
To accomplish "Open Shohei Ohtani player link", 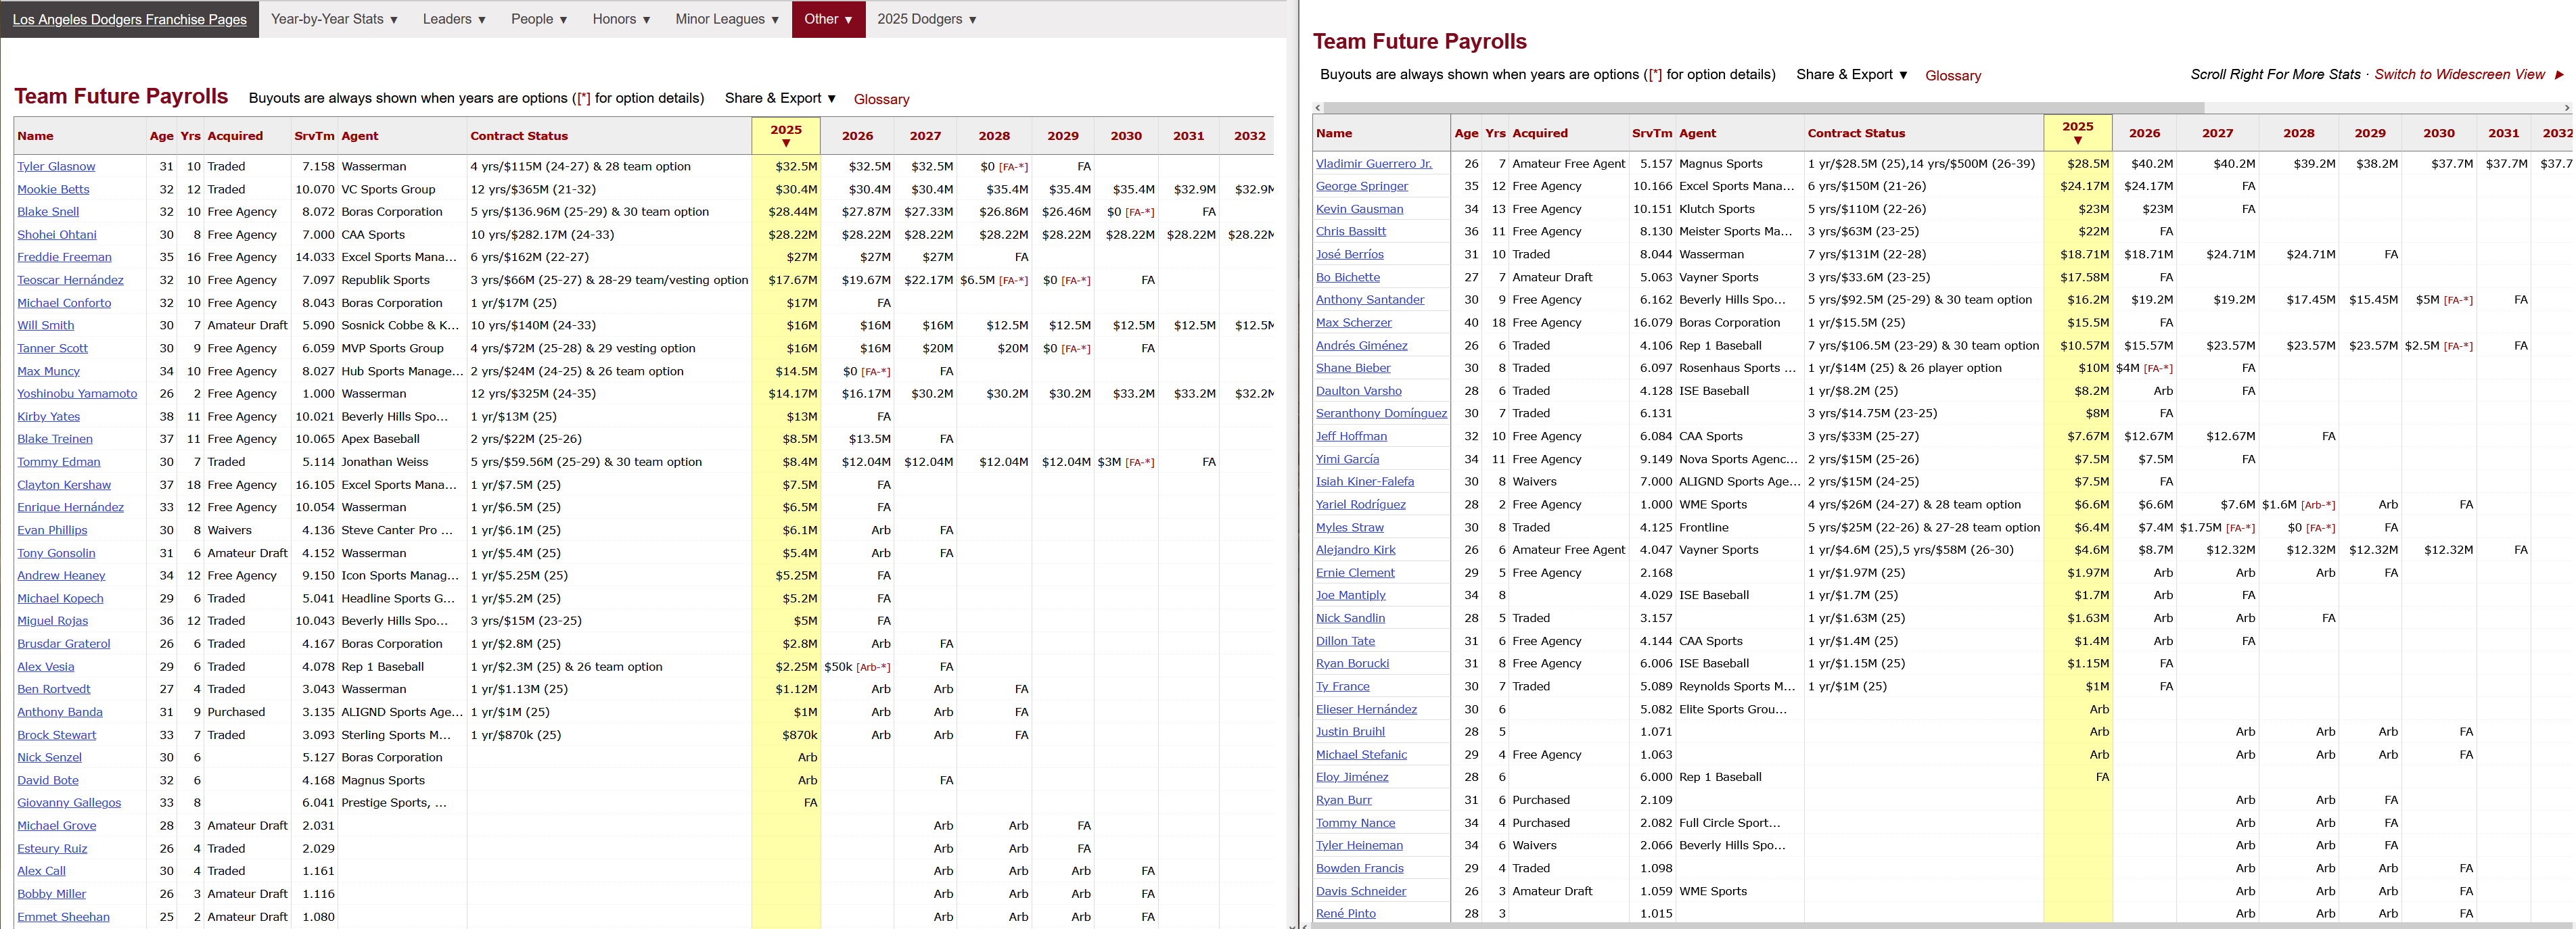I will (x=57, y=235).
